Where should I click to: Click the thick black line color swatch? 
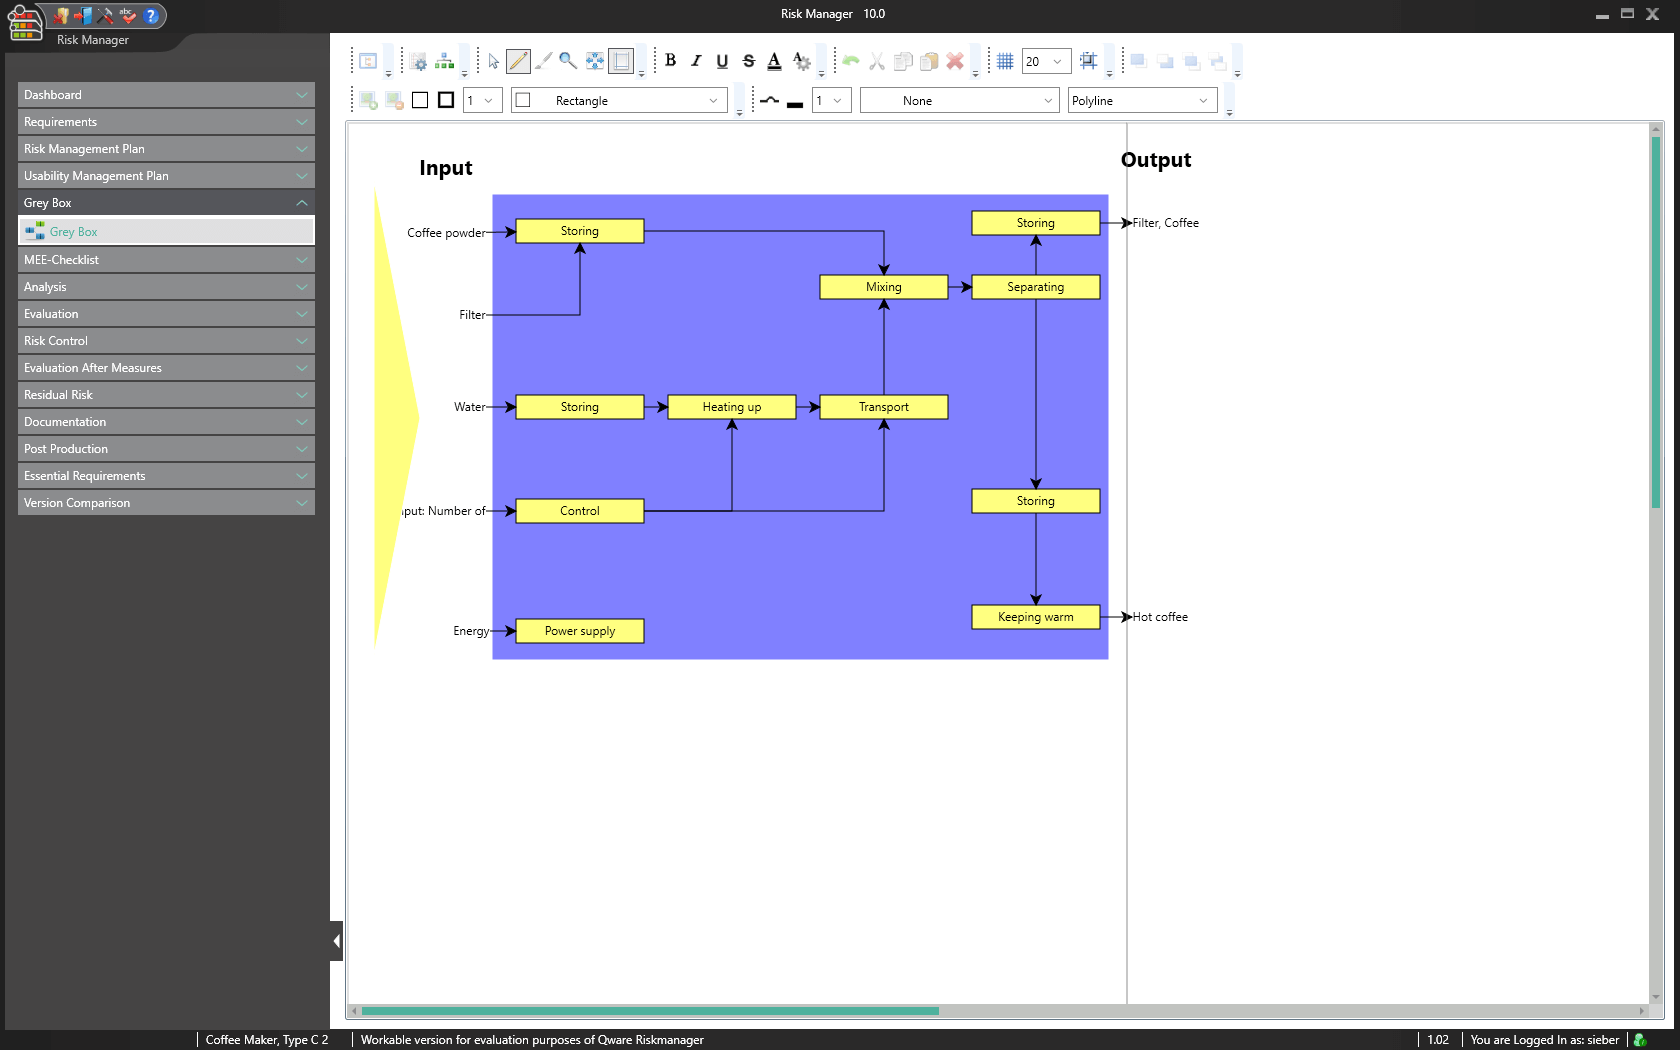click(x=795, y=102)
